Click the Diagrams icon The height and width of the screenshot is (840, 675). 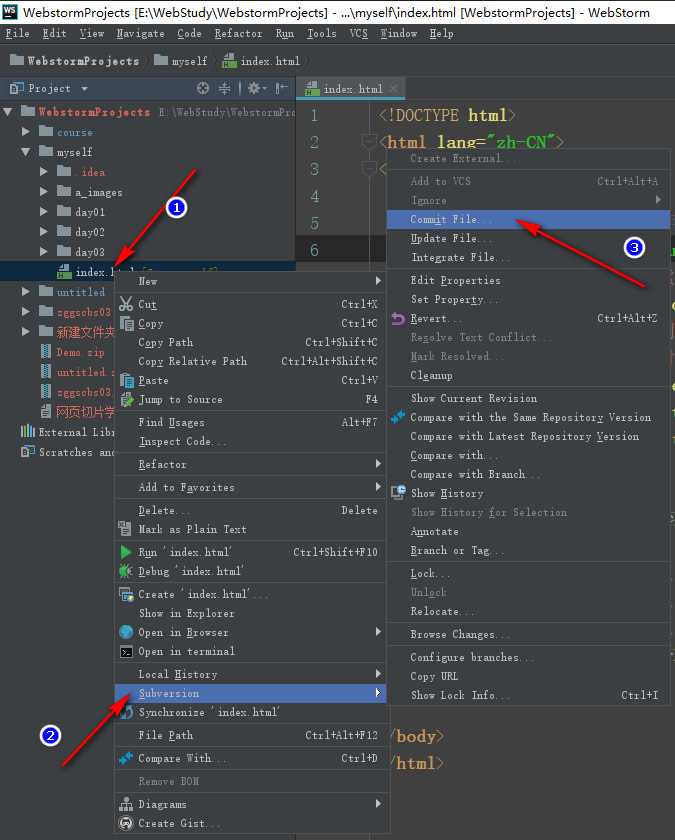pos(126,804)
